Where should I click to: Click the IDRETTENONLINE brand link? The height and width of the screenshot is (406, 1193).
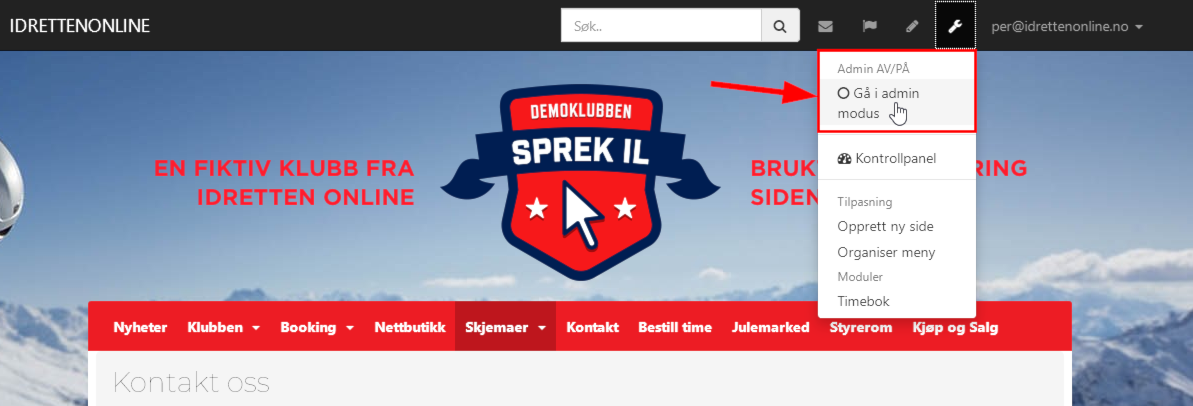point(80,26)
